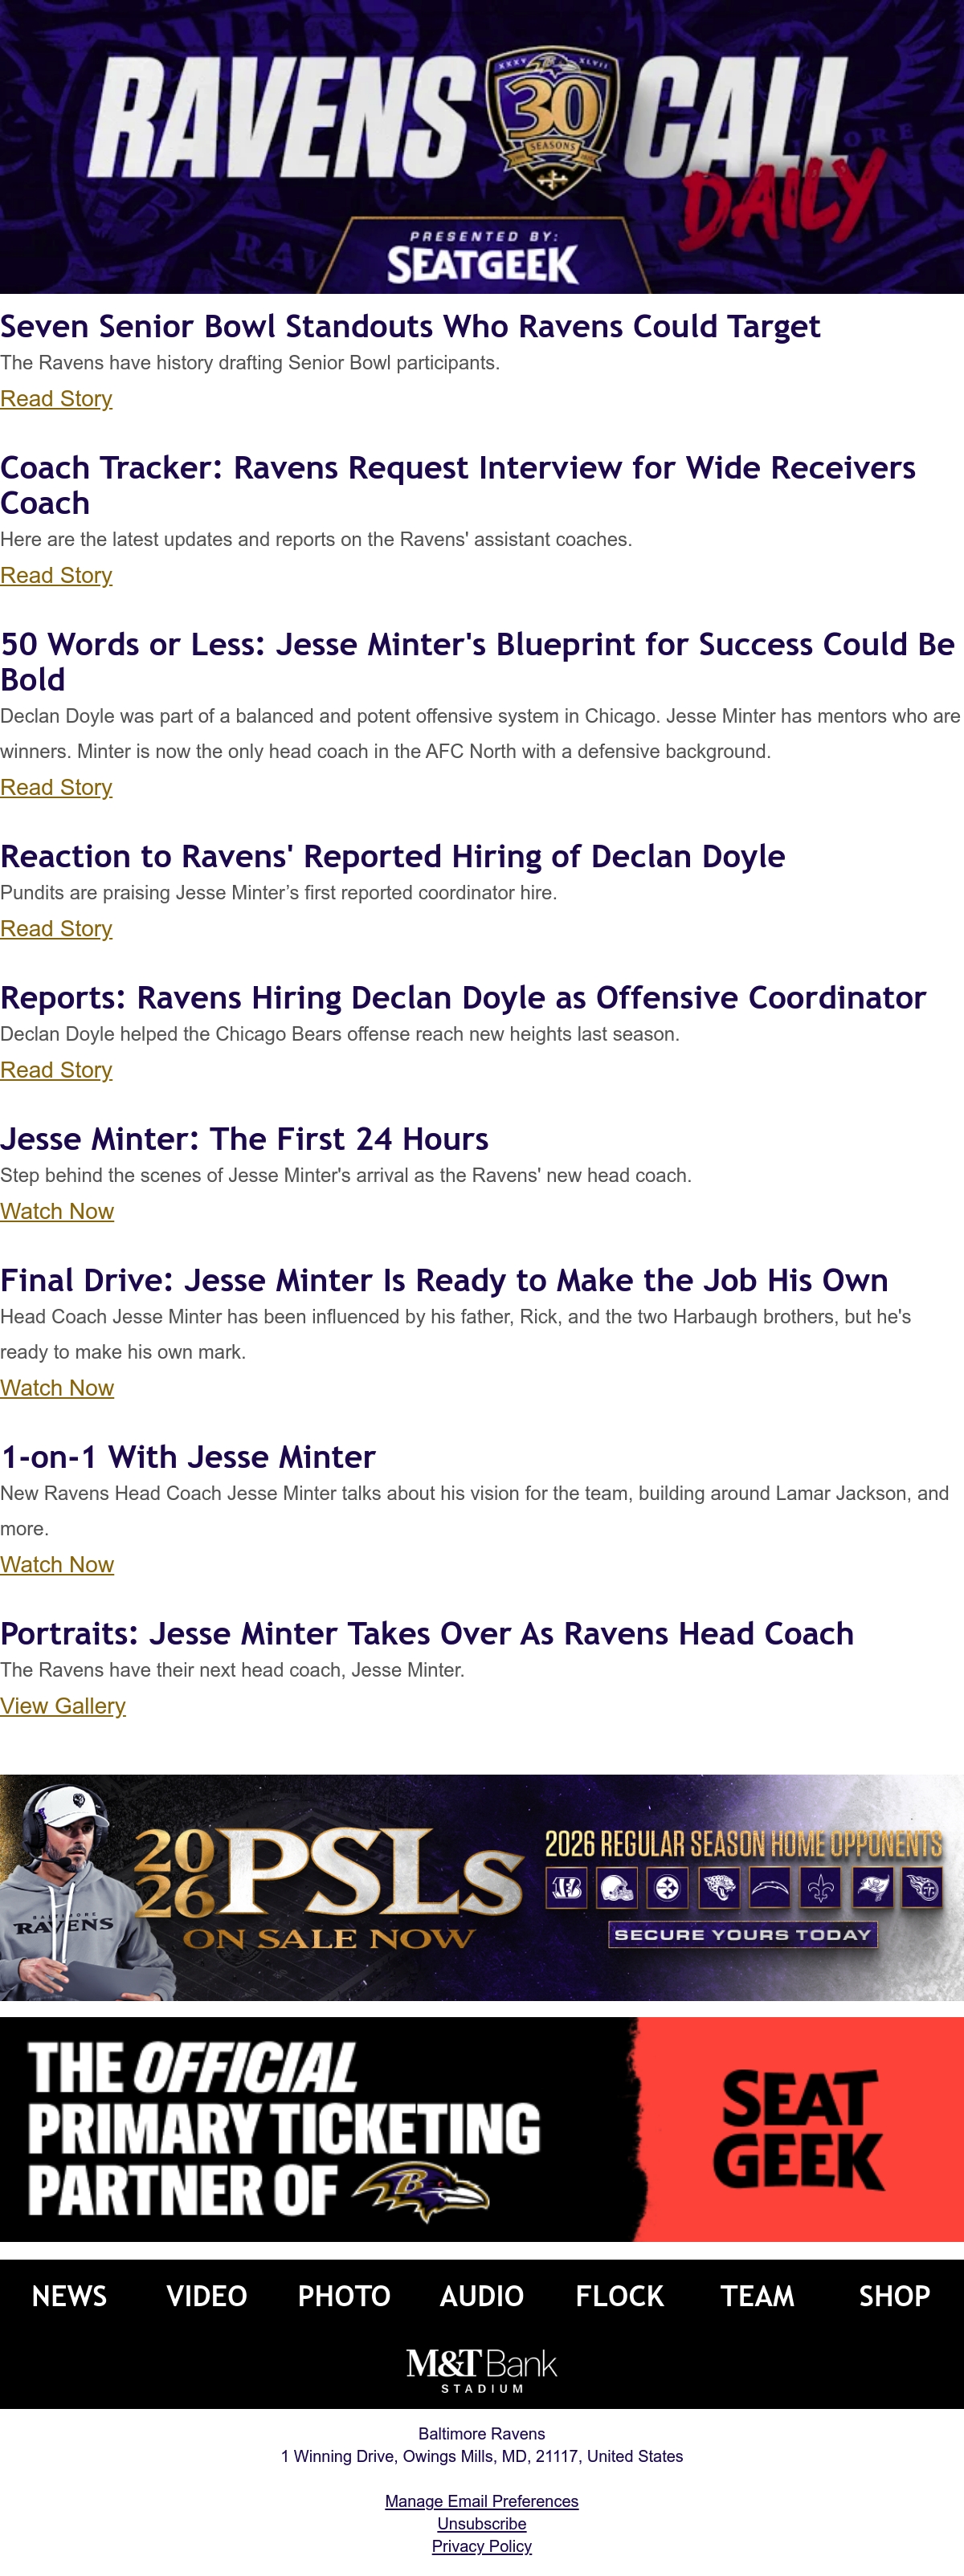This screenshot has height=2576, width=964.
Task: Open the Flock section
Action: pyautogui.click(x=620, y=2296)
